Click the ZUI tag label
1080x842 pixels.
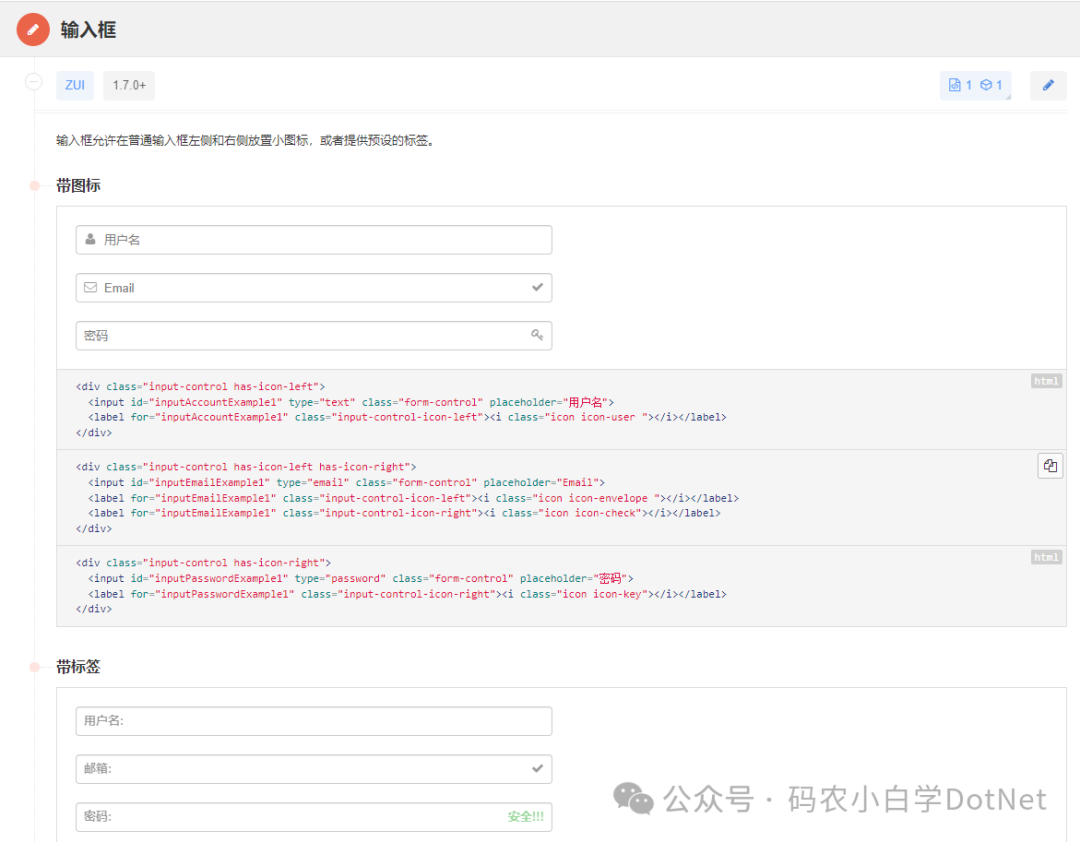click(75, 85)
